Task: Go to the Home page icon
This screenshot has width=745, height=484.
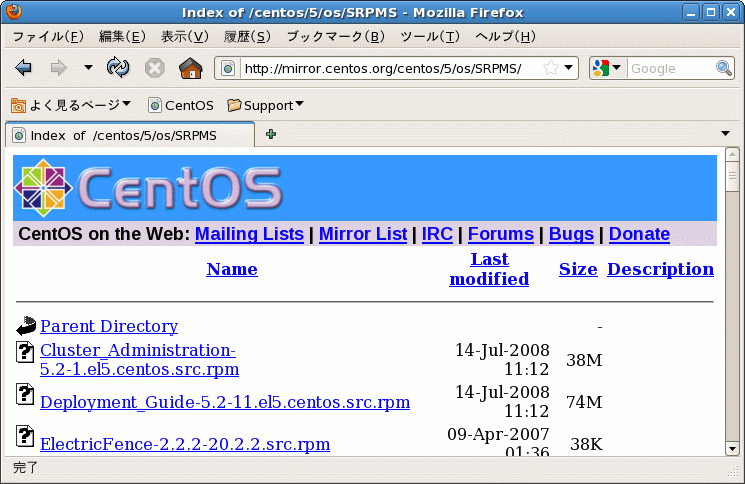Action: [190, 68]
